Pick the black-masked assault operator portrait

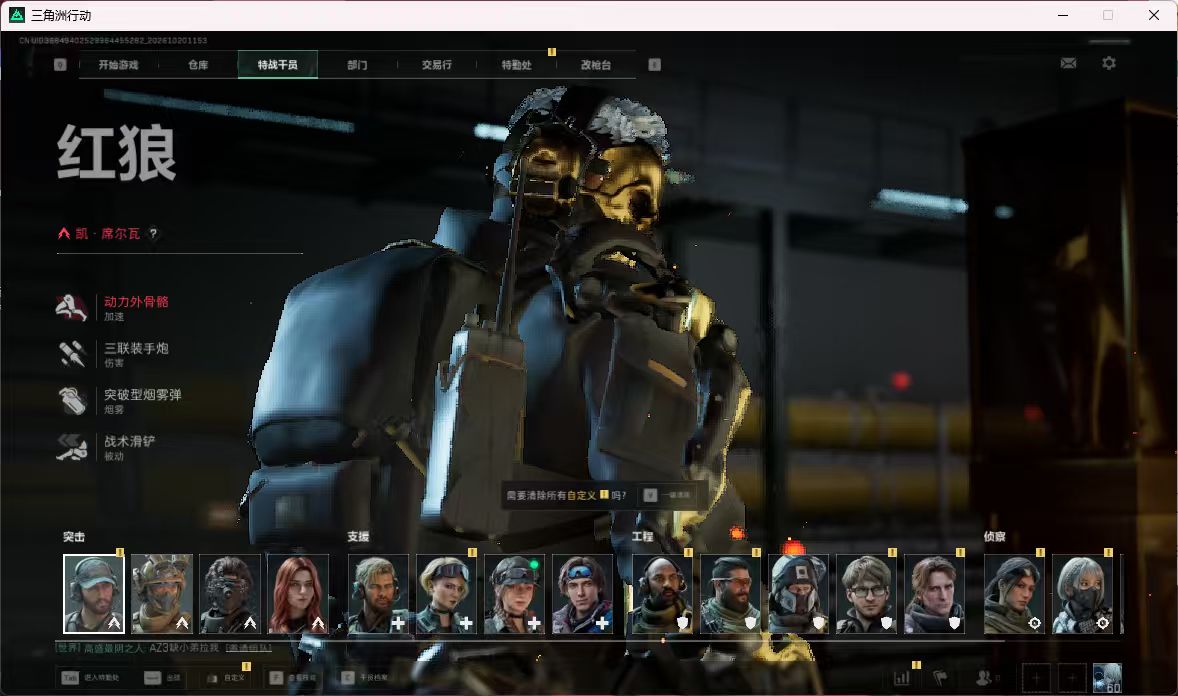point(230,594)
